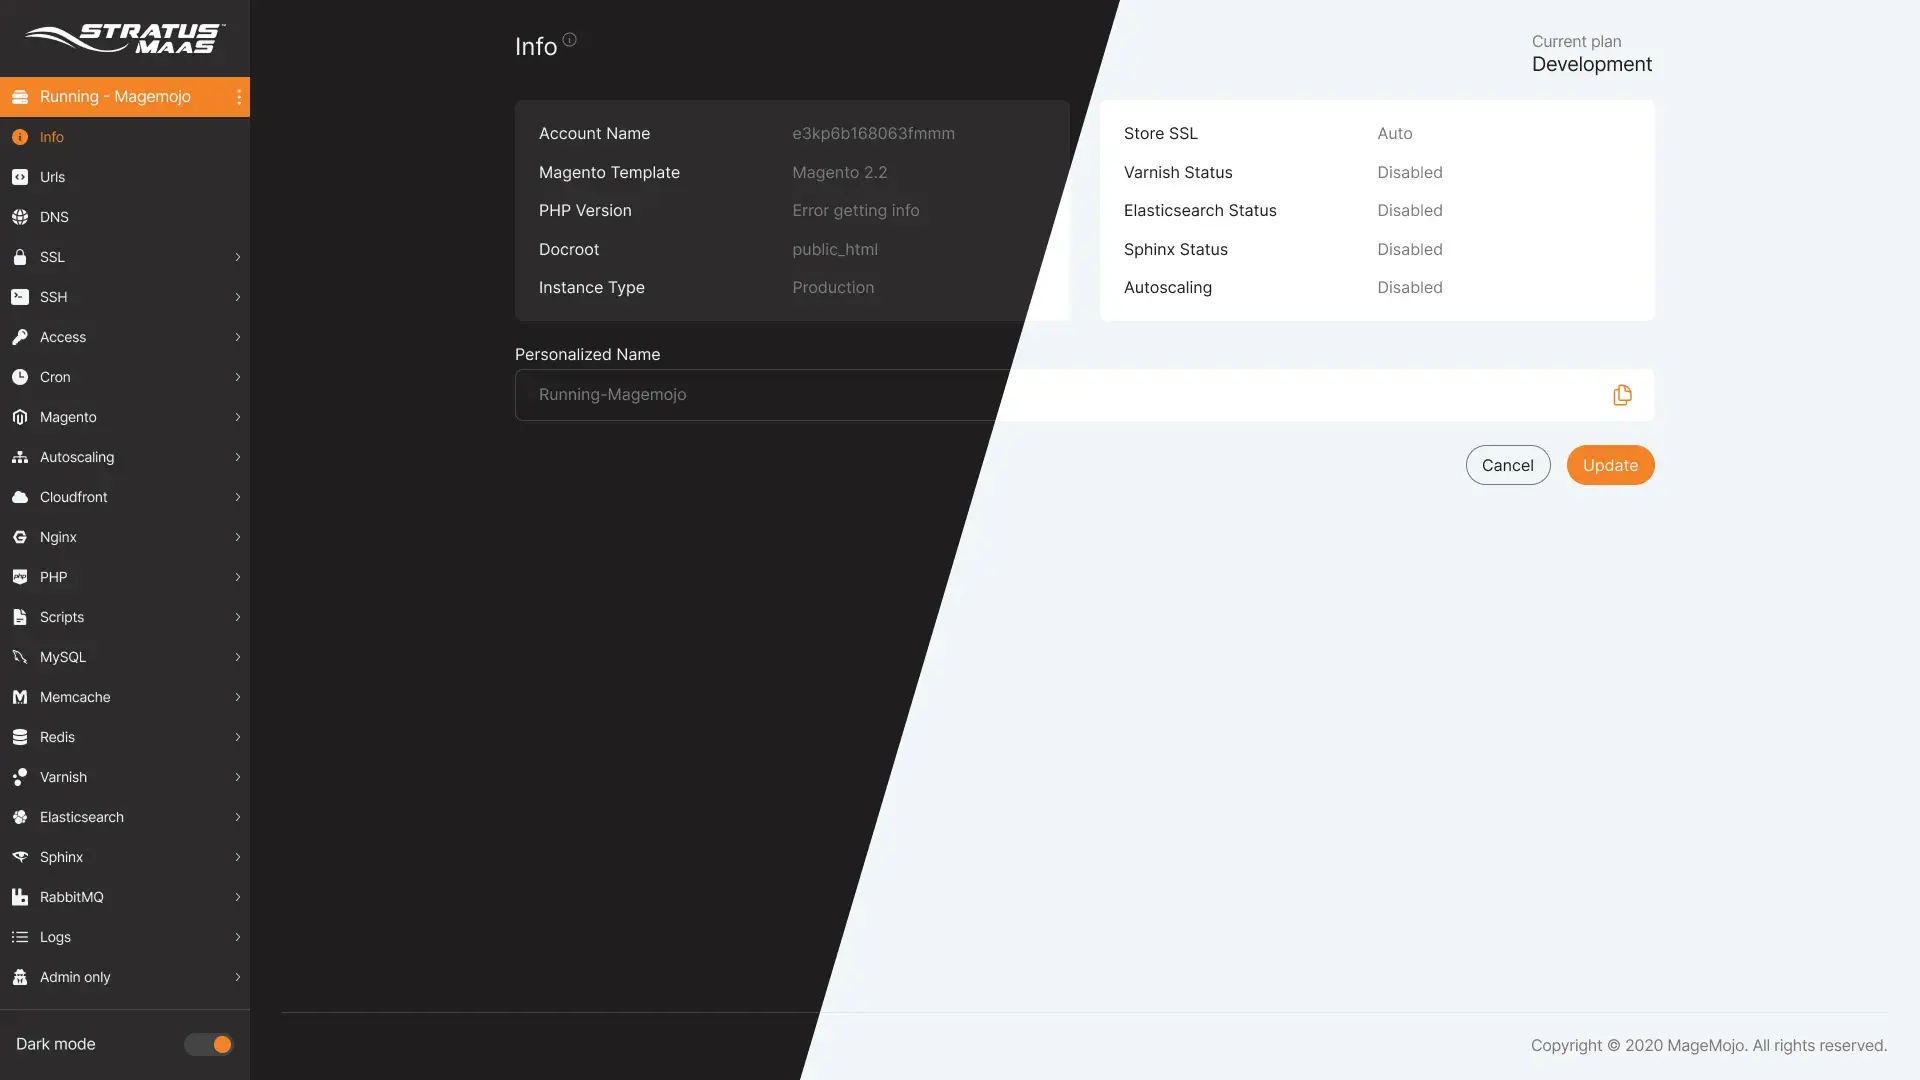1920x1080 pixels.
Task: Click the server icon for Running - Magemojo
Action: [x=20, y=97]
